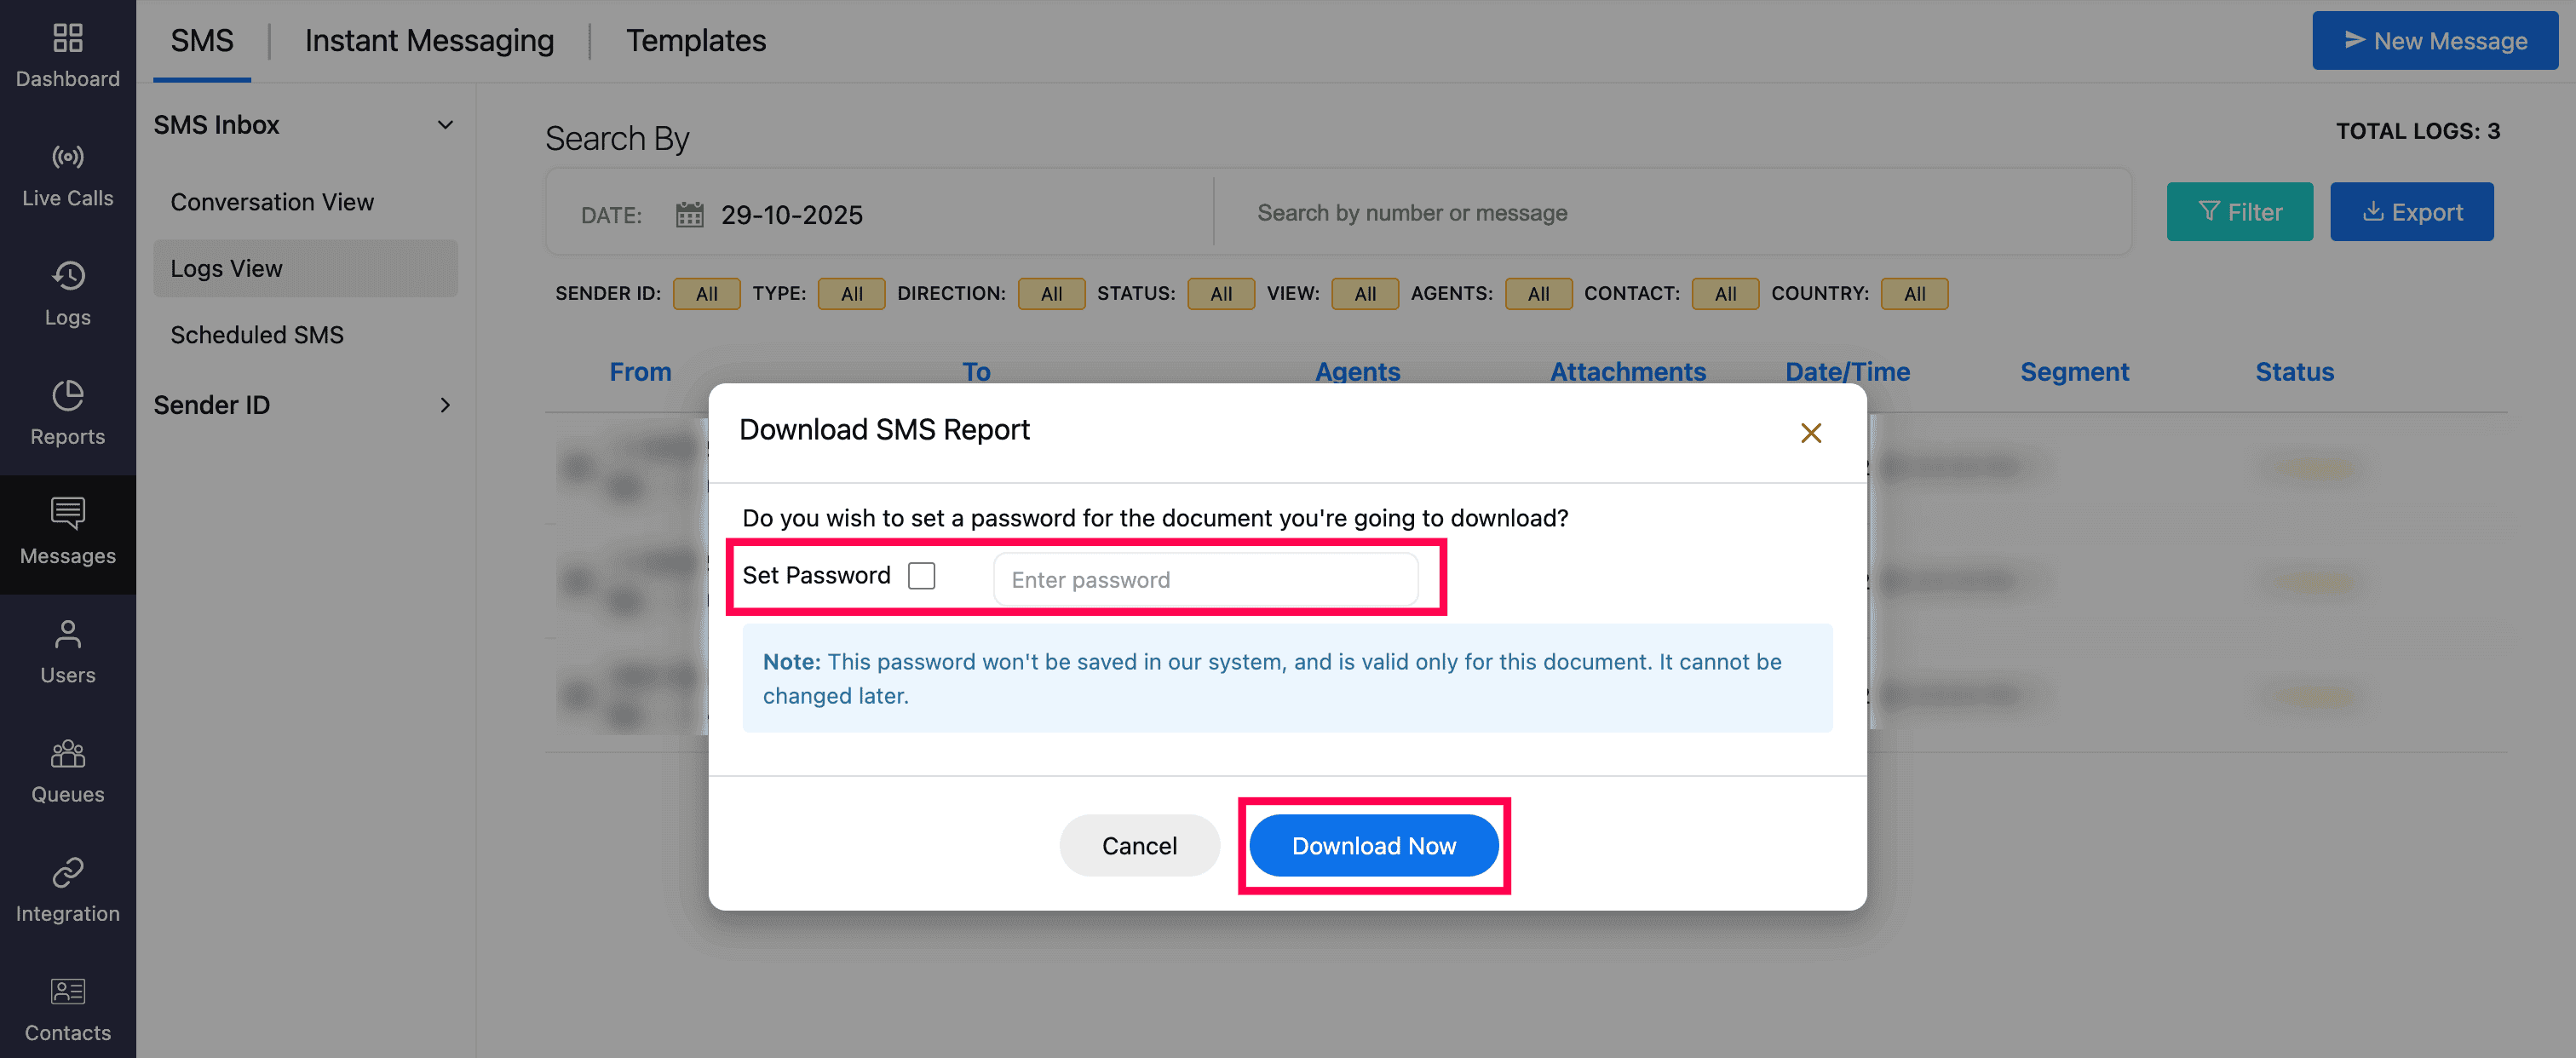
Task: Switch to the Instant Messaging tab
Action: (x=429, y=41)
